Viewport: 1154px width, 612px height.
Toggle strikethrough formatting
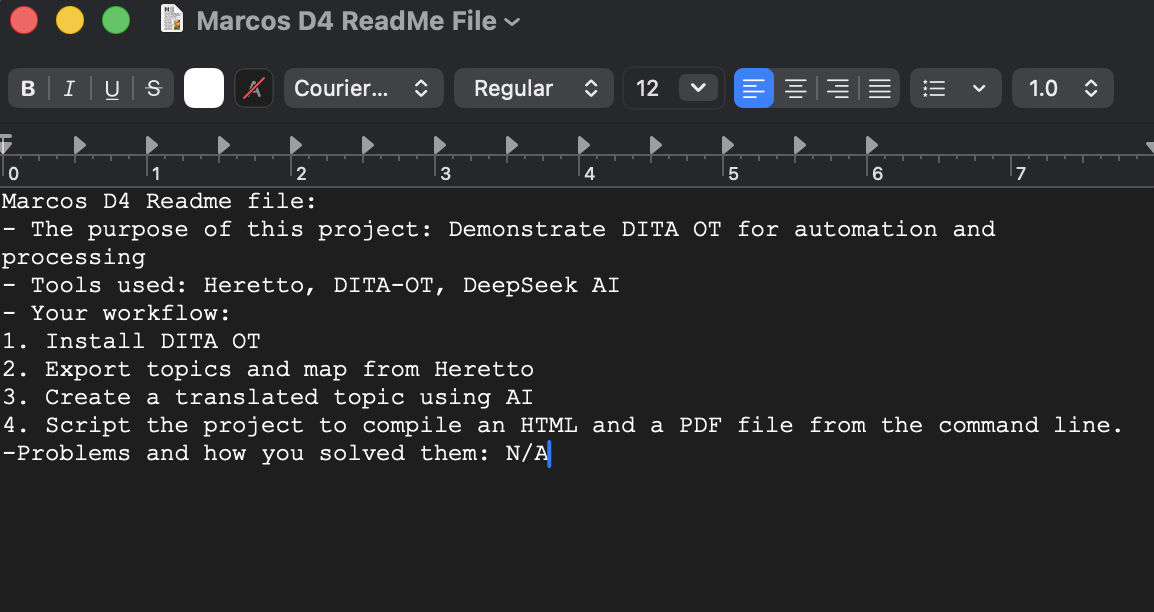coord(154,88)
